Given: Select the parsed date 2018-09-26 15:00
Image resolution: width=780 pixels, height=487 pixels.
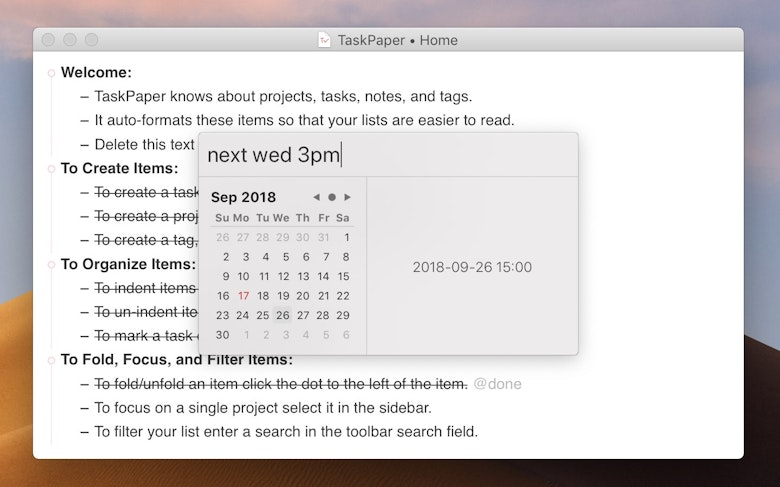Looking at the screenshot, I should (472, 267).
